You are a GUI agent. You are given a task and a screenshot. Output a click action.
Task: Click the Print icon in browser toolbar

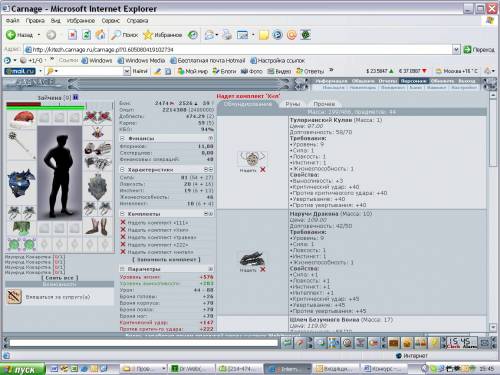(x=227, y=35)
